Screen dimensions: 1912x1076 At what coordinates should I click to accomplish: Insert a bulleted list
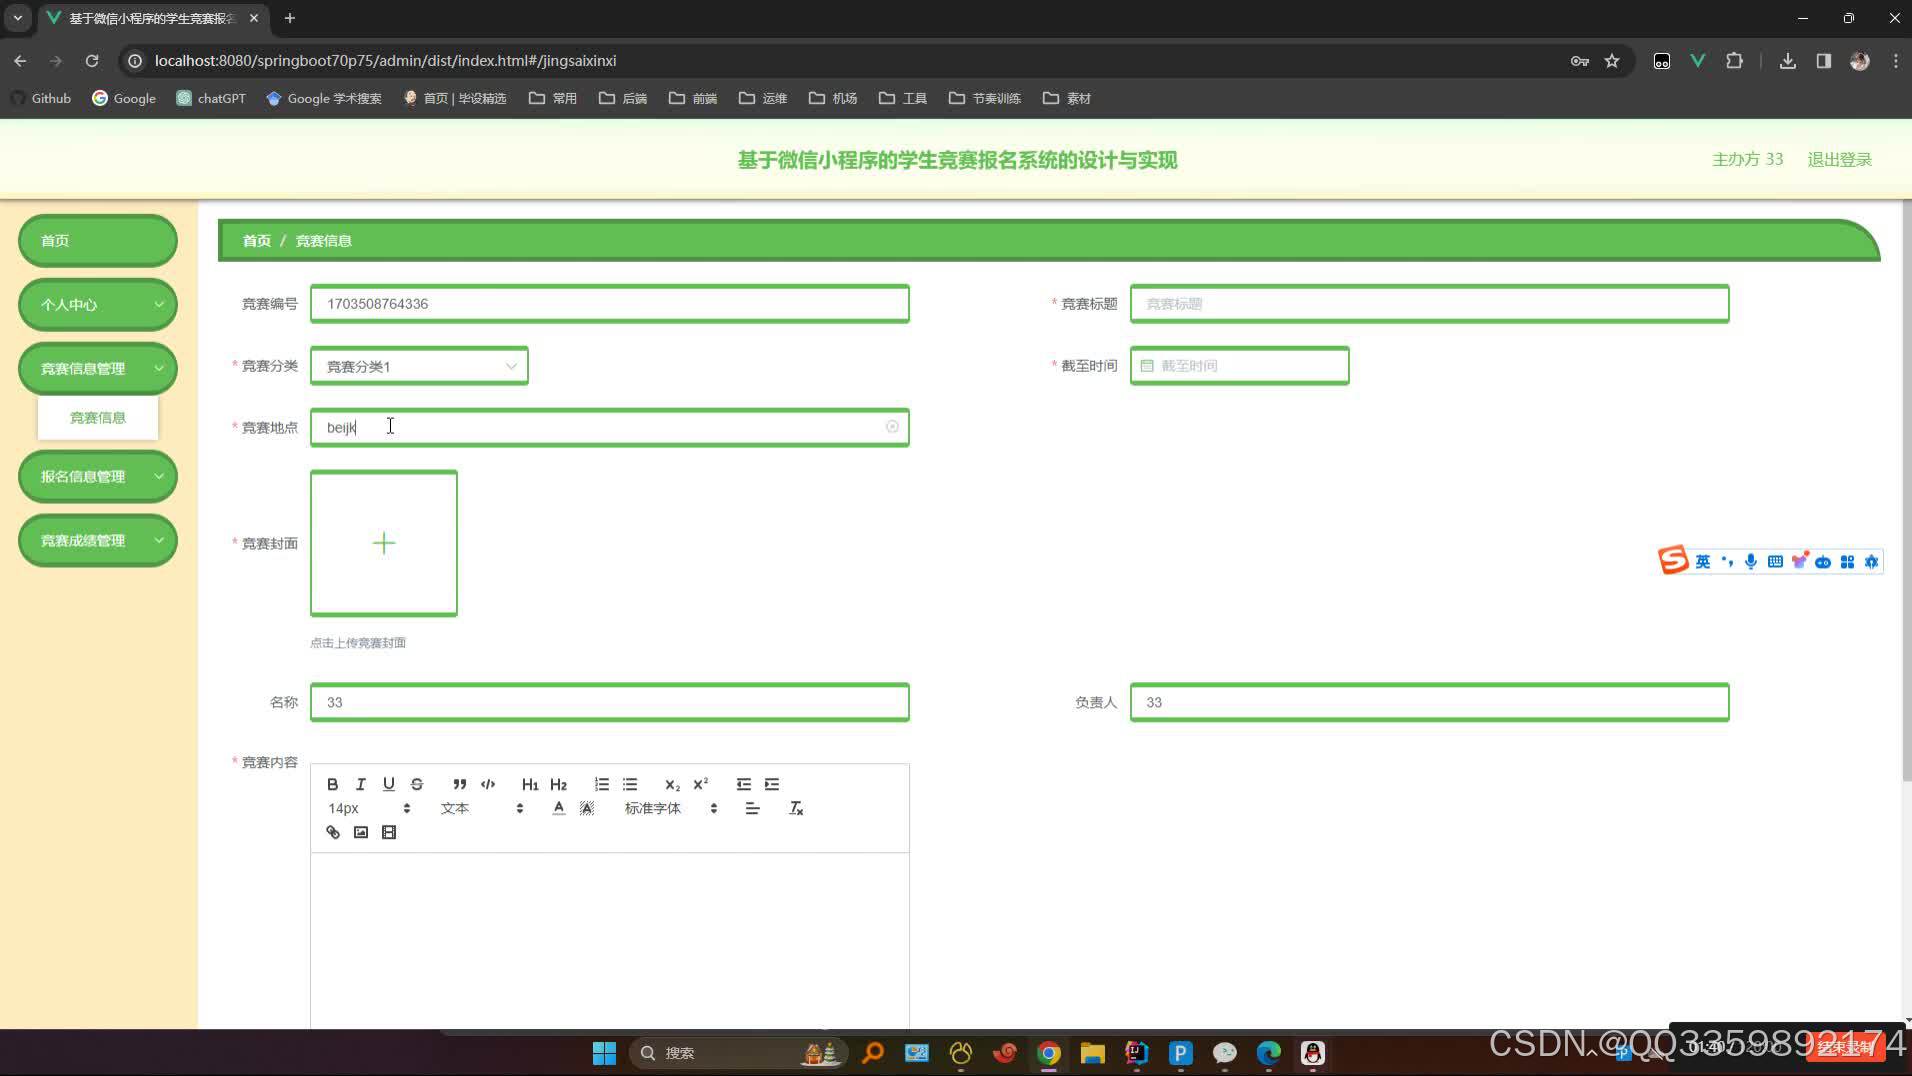click(630, 784)
